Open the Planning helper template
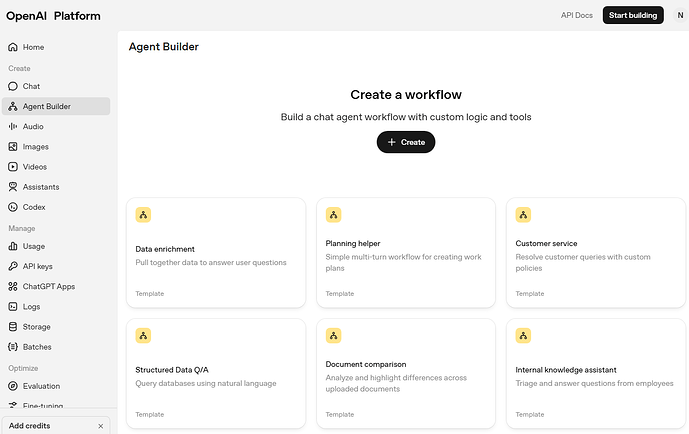 [x=406, y=253]
